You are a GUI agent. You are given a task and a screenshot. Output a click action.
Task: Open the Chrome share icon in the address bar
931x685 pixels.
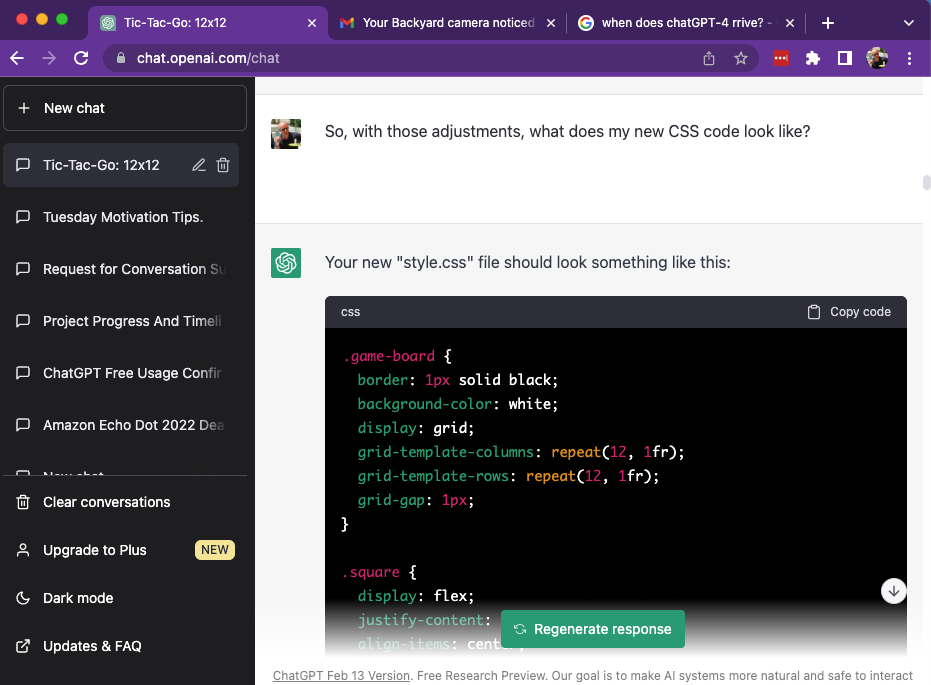click(x=709, y=58)
